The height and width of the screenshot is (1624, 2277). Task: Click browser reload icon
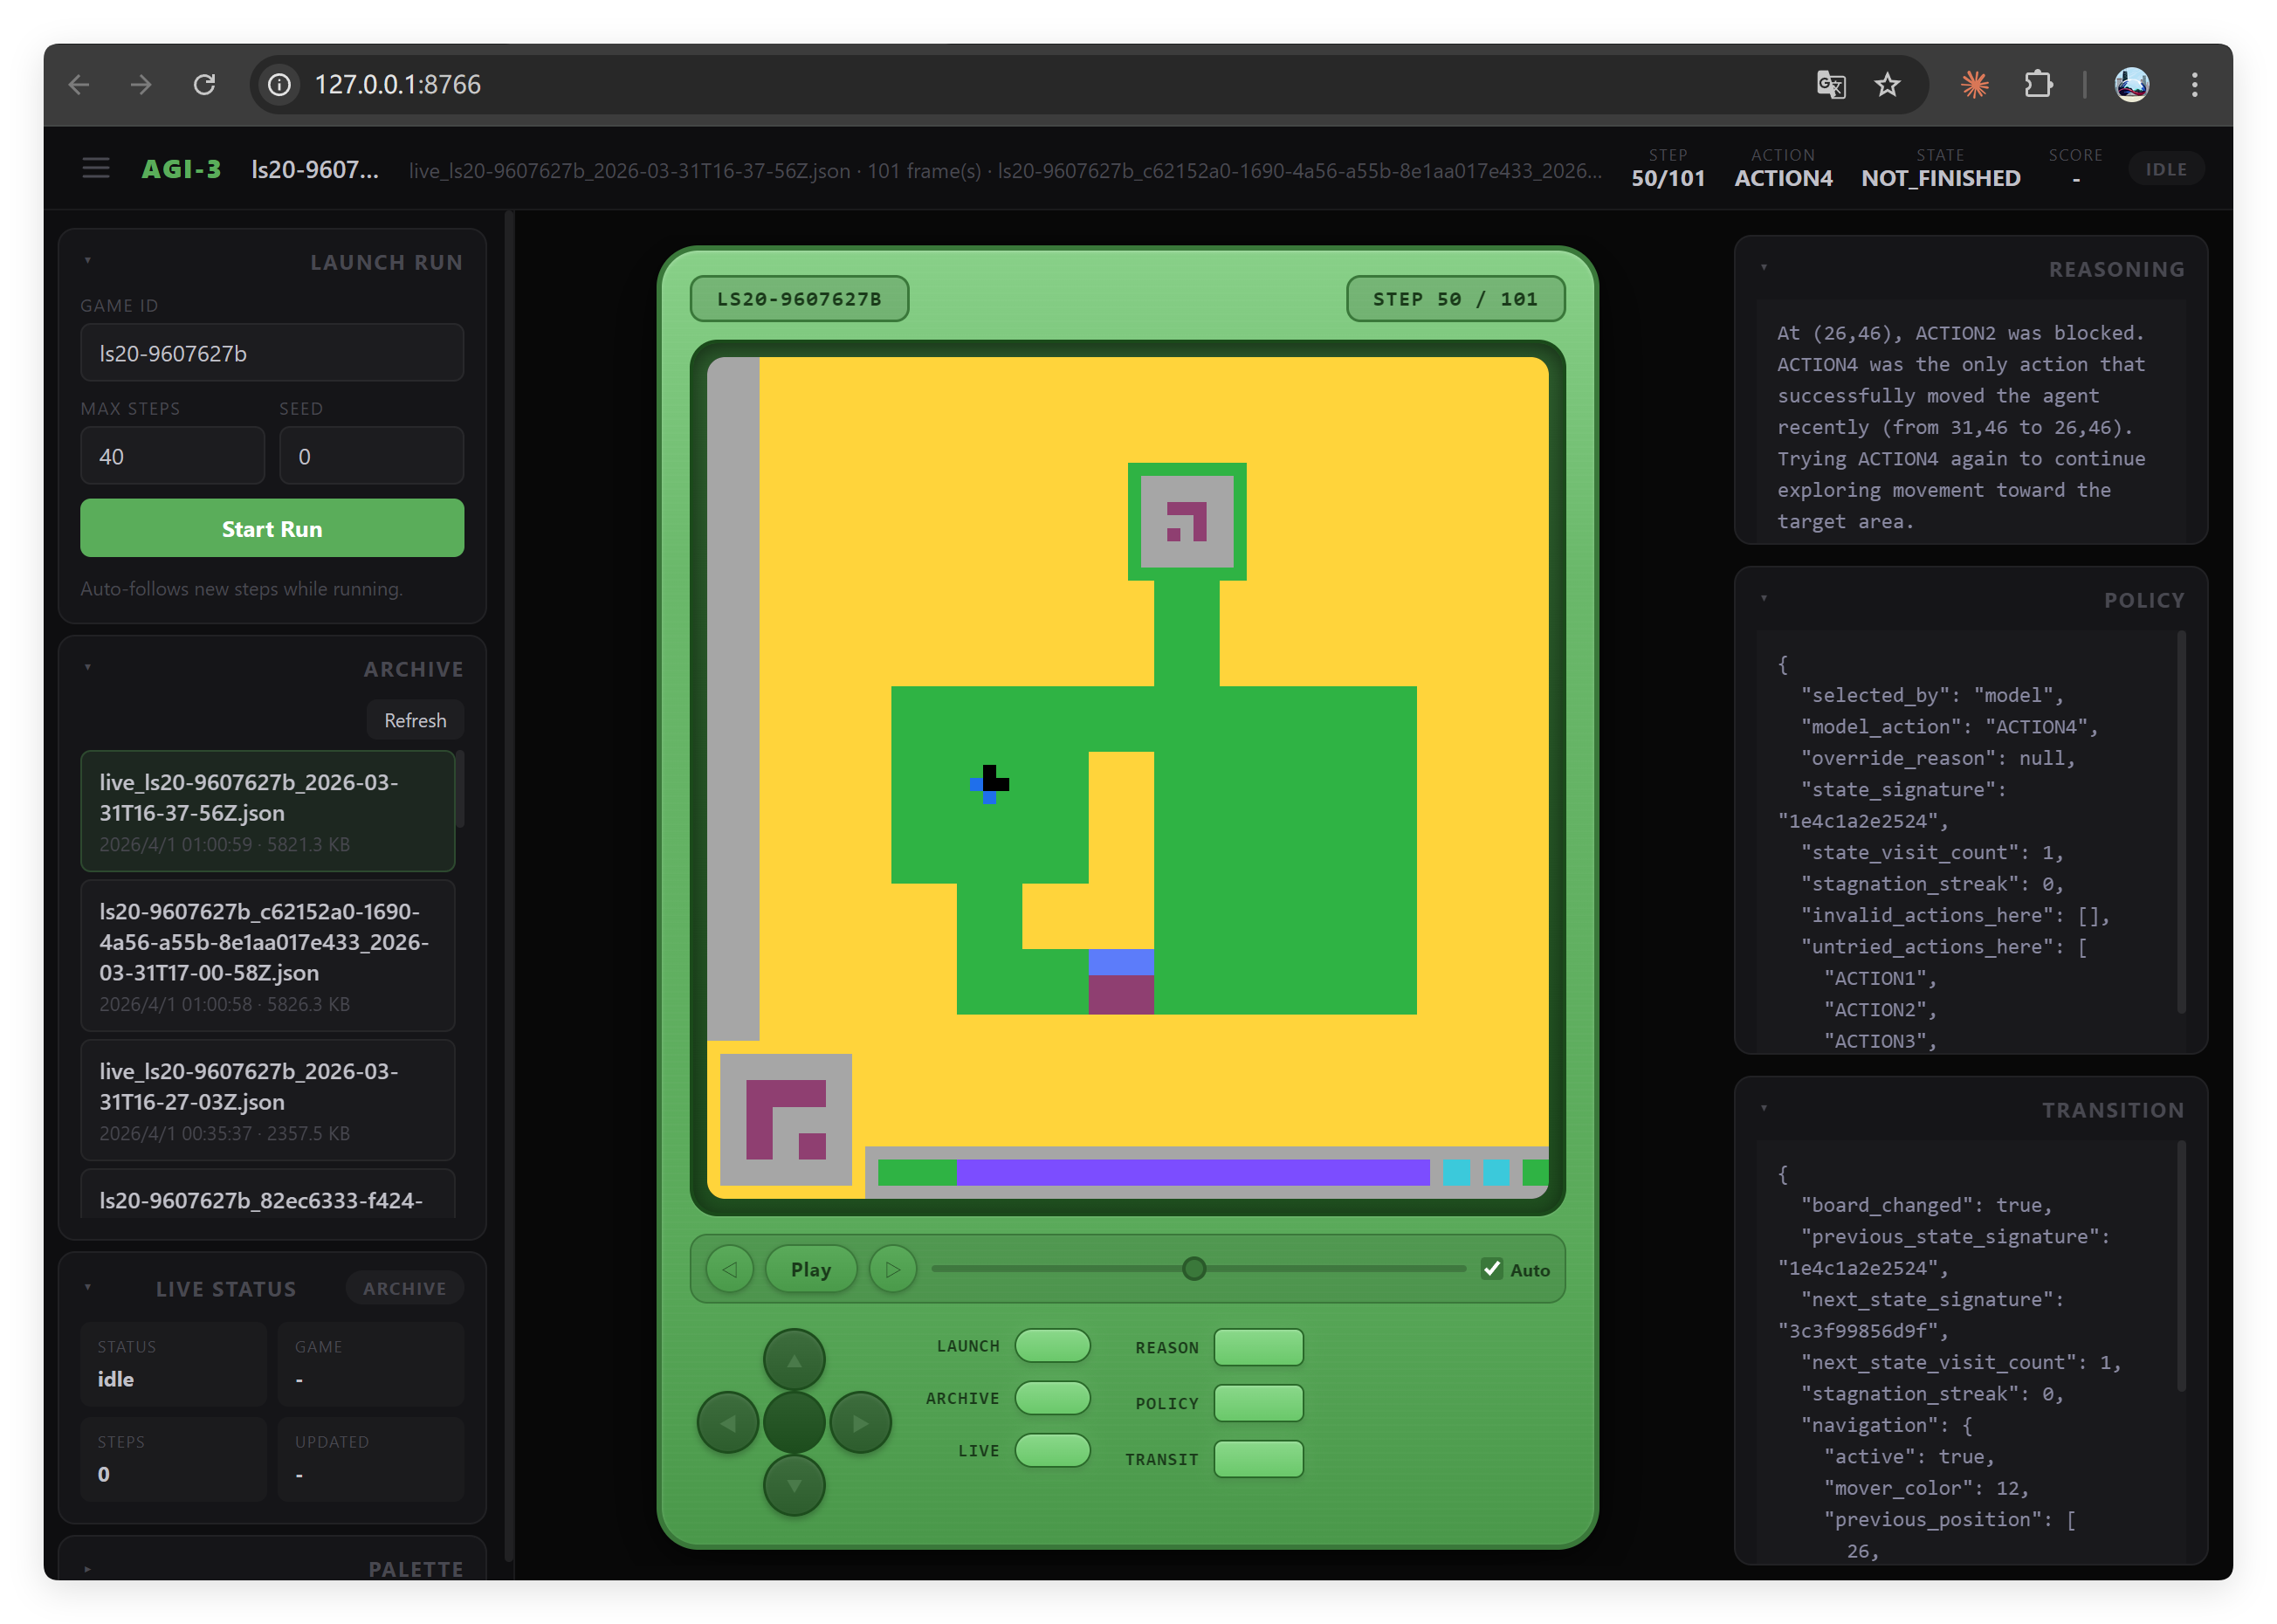click(x=204, y=85)
